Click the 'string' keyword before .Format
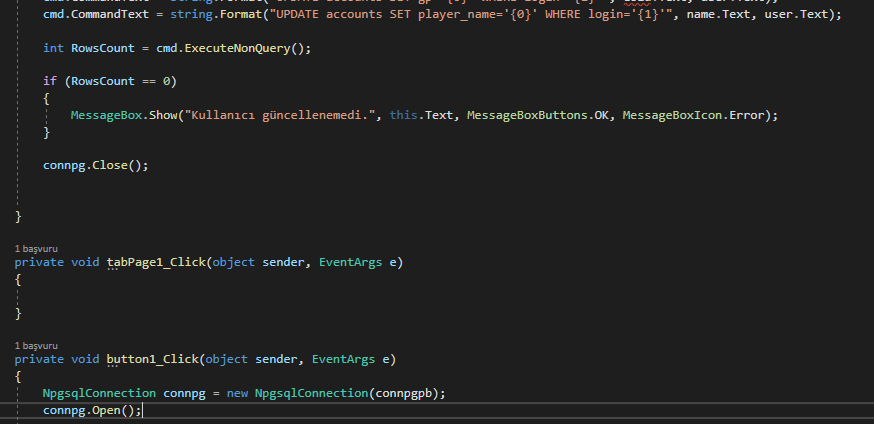 (x=192, y=14)
